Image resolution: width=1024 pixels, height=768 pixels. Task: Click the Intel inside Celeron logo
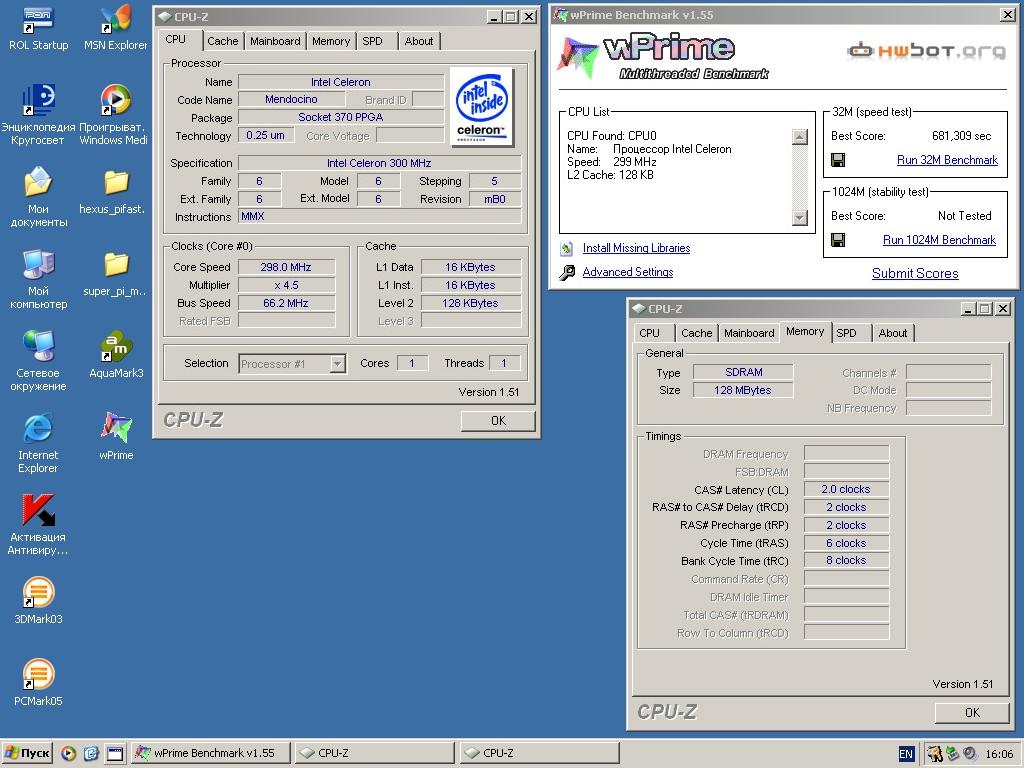[482, 107]
